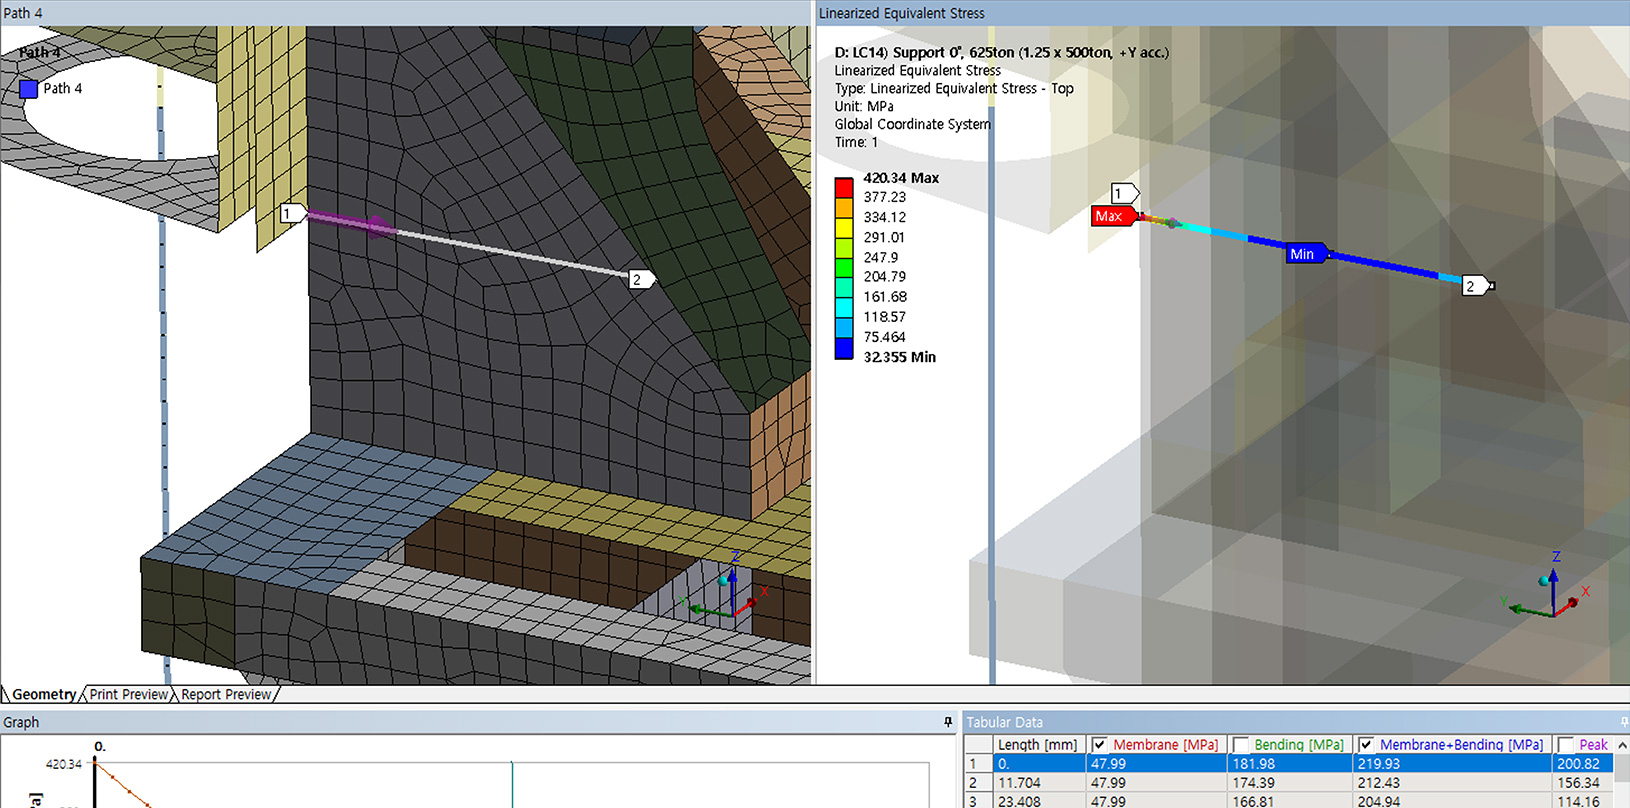
Task: Click the Graph panel title
Action: point(21,722)
